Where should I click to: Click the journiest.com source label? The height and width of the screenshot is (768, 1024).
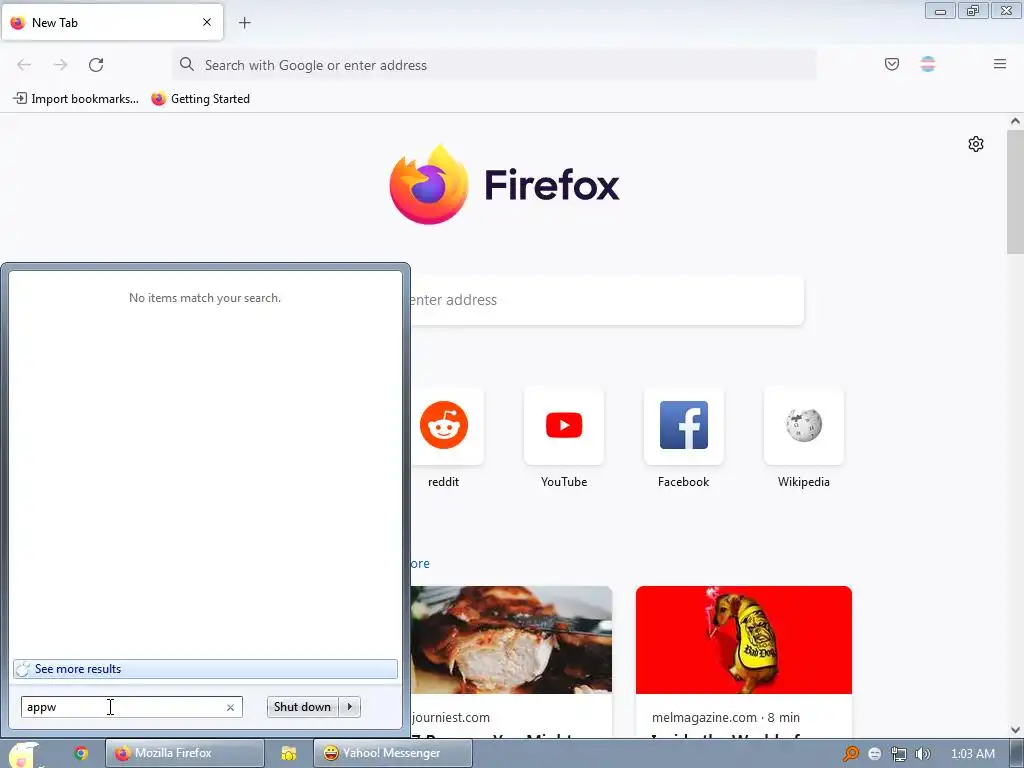(x=451, y=717)
